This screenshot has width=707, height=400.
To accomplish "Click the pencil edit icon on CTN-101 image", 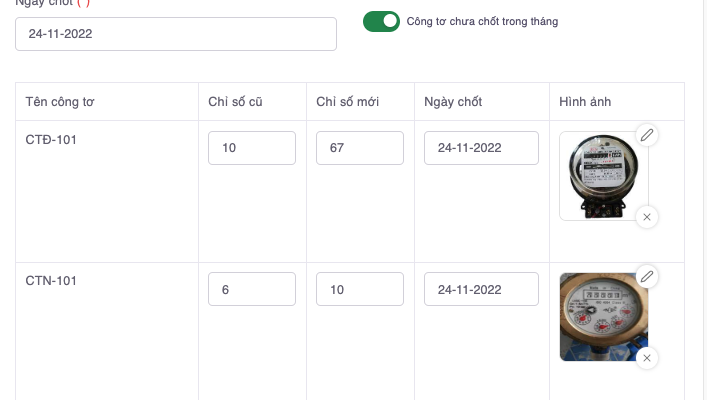I will pos(647,276).
